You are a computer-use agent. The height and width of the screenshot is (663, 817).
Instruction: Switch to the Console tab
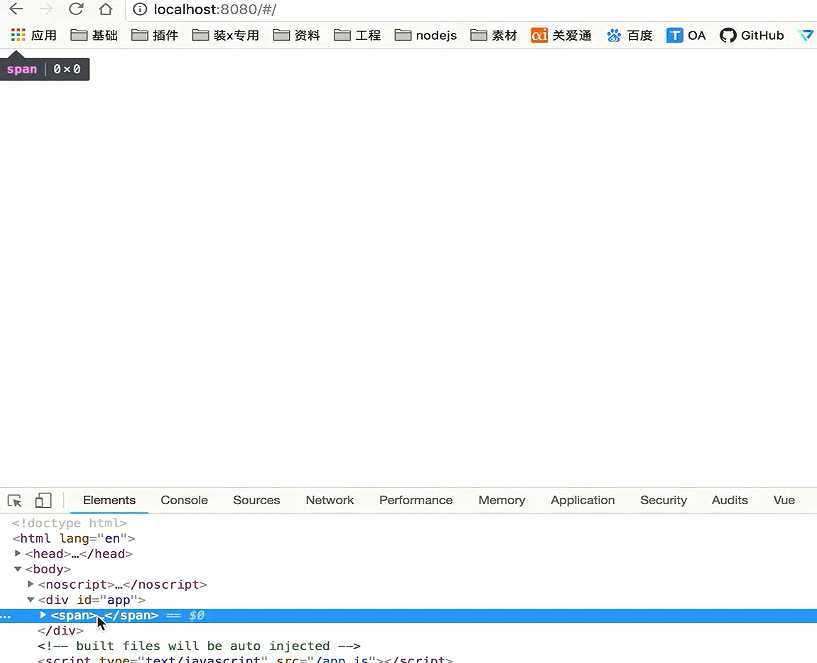184,500
